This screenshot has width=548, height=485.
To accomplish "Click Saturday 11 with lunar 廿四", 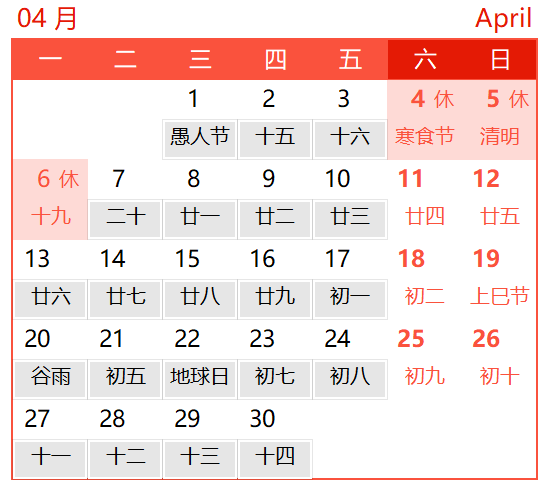I will point(425,200).
